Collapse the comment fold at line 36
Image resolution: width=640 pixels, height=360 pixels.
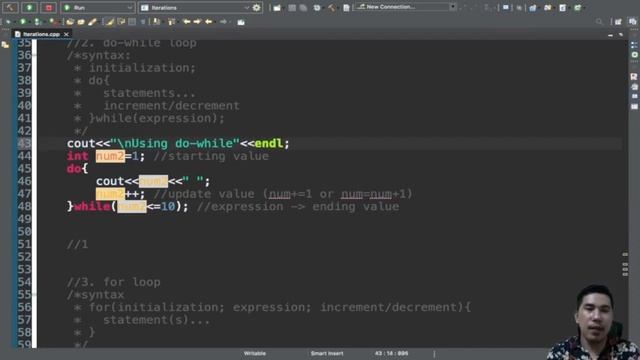point(34,56)
